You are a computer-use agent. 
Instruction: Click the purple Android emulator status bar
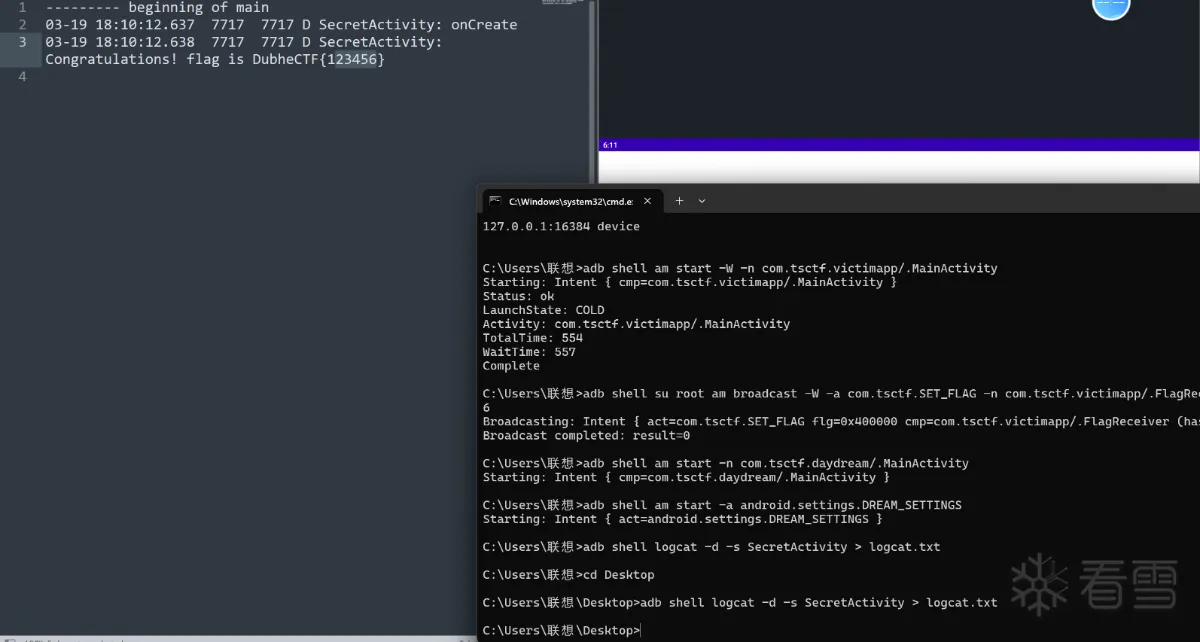point(900,144)
